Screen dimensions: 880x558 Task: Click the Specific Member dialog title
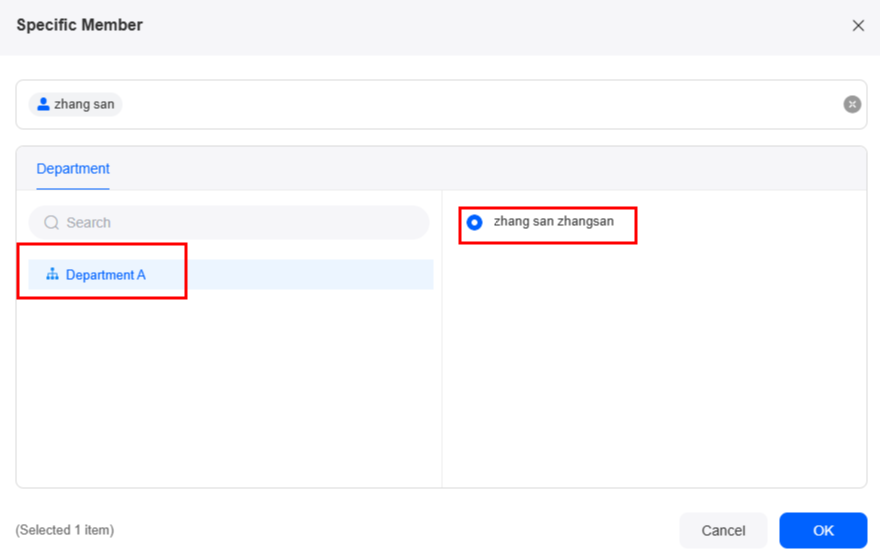(79, 25)
